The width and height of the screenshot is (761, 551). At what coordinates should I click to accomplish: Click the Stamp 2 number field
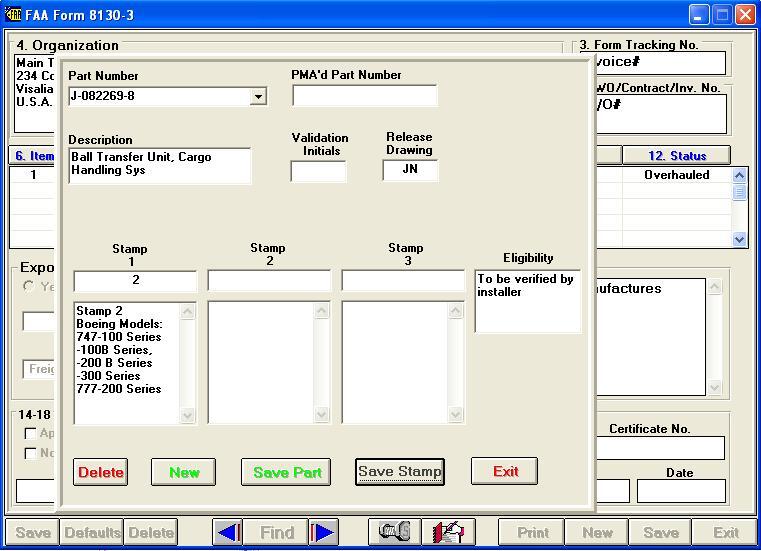(269, 281)
